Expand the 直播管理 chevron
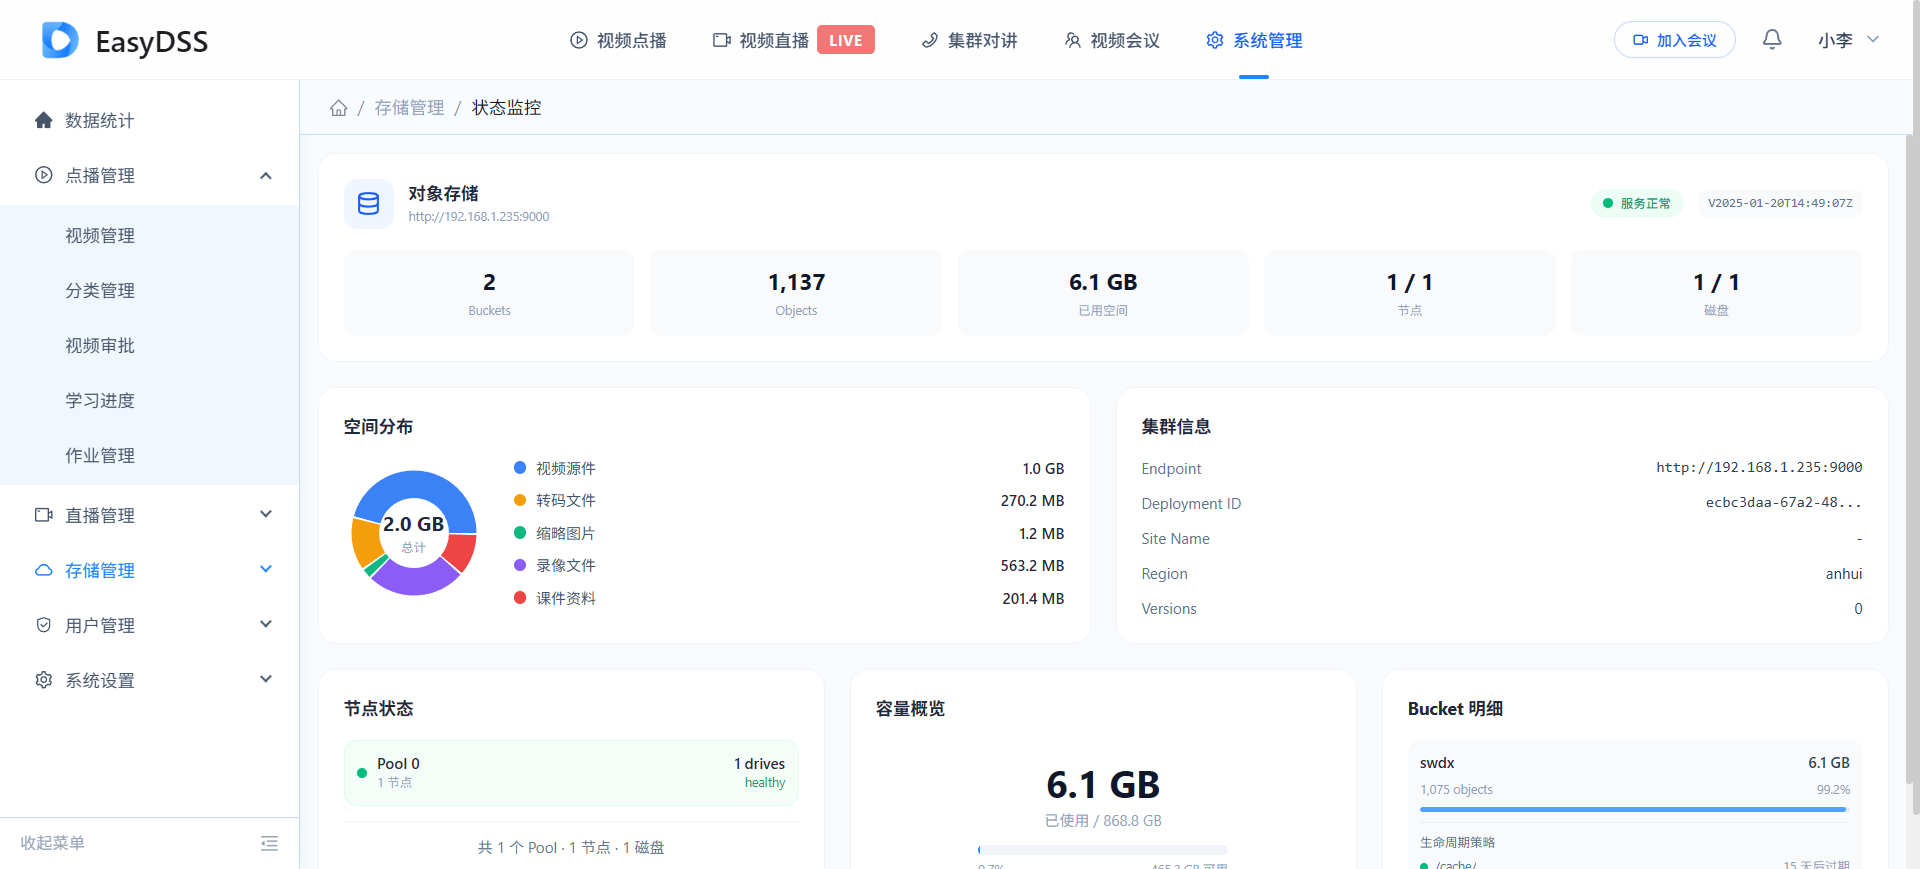 click(266, 514)
